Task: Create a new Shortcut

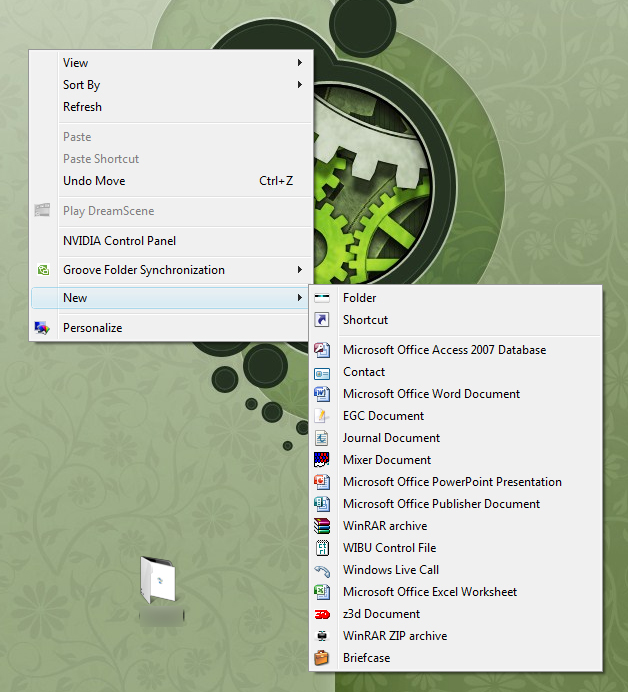Action: point(365,320)
